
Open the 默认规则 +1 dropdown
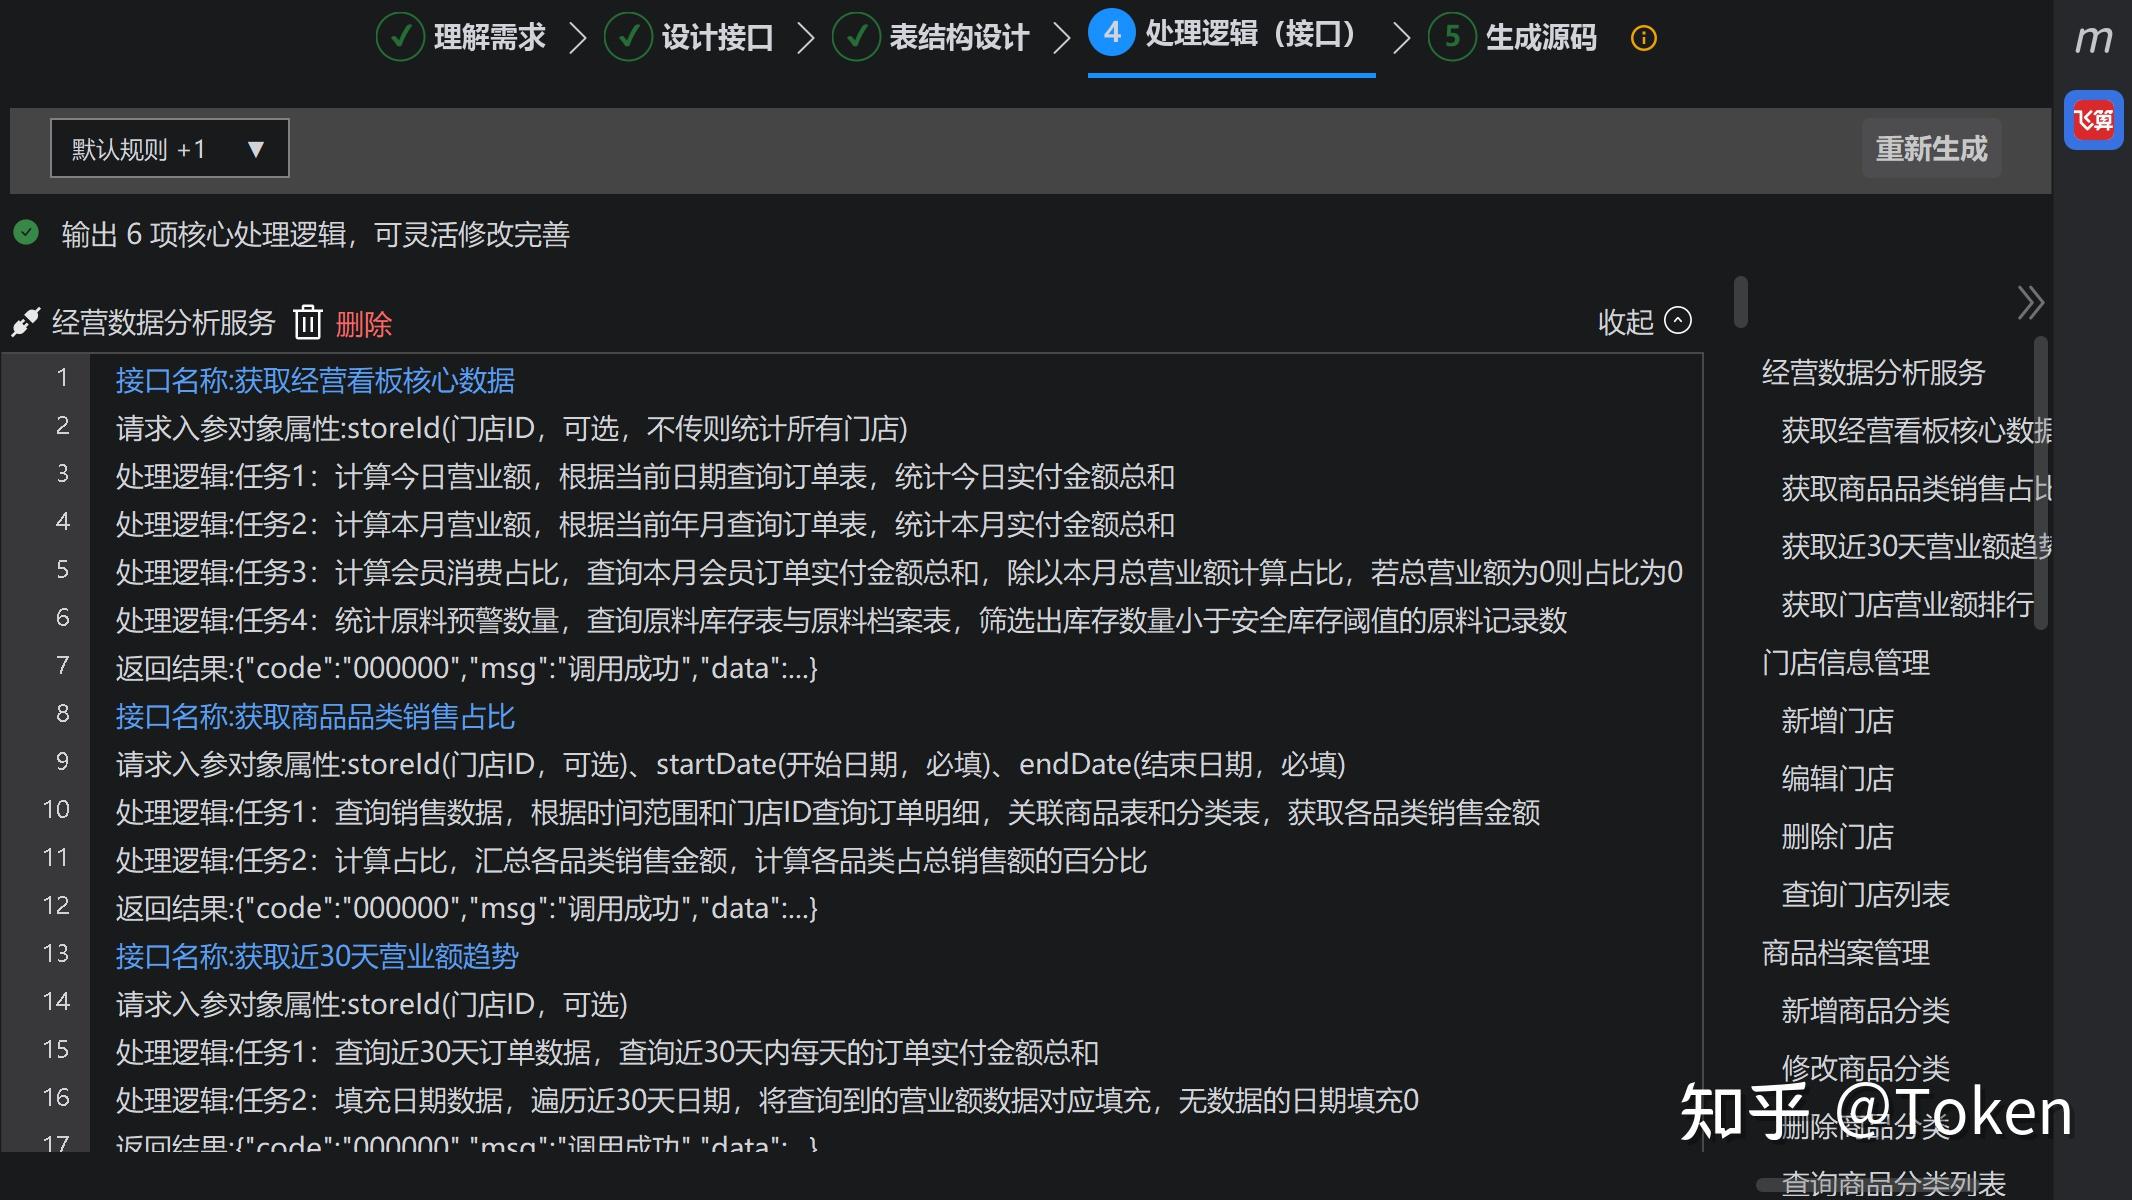(x=170, y=148)
